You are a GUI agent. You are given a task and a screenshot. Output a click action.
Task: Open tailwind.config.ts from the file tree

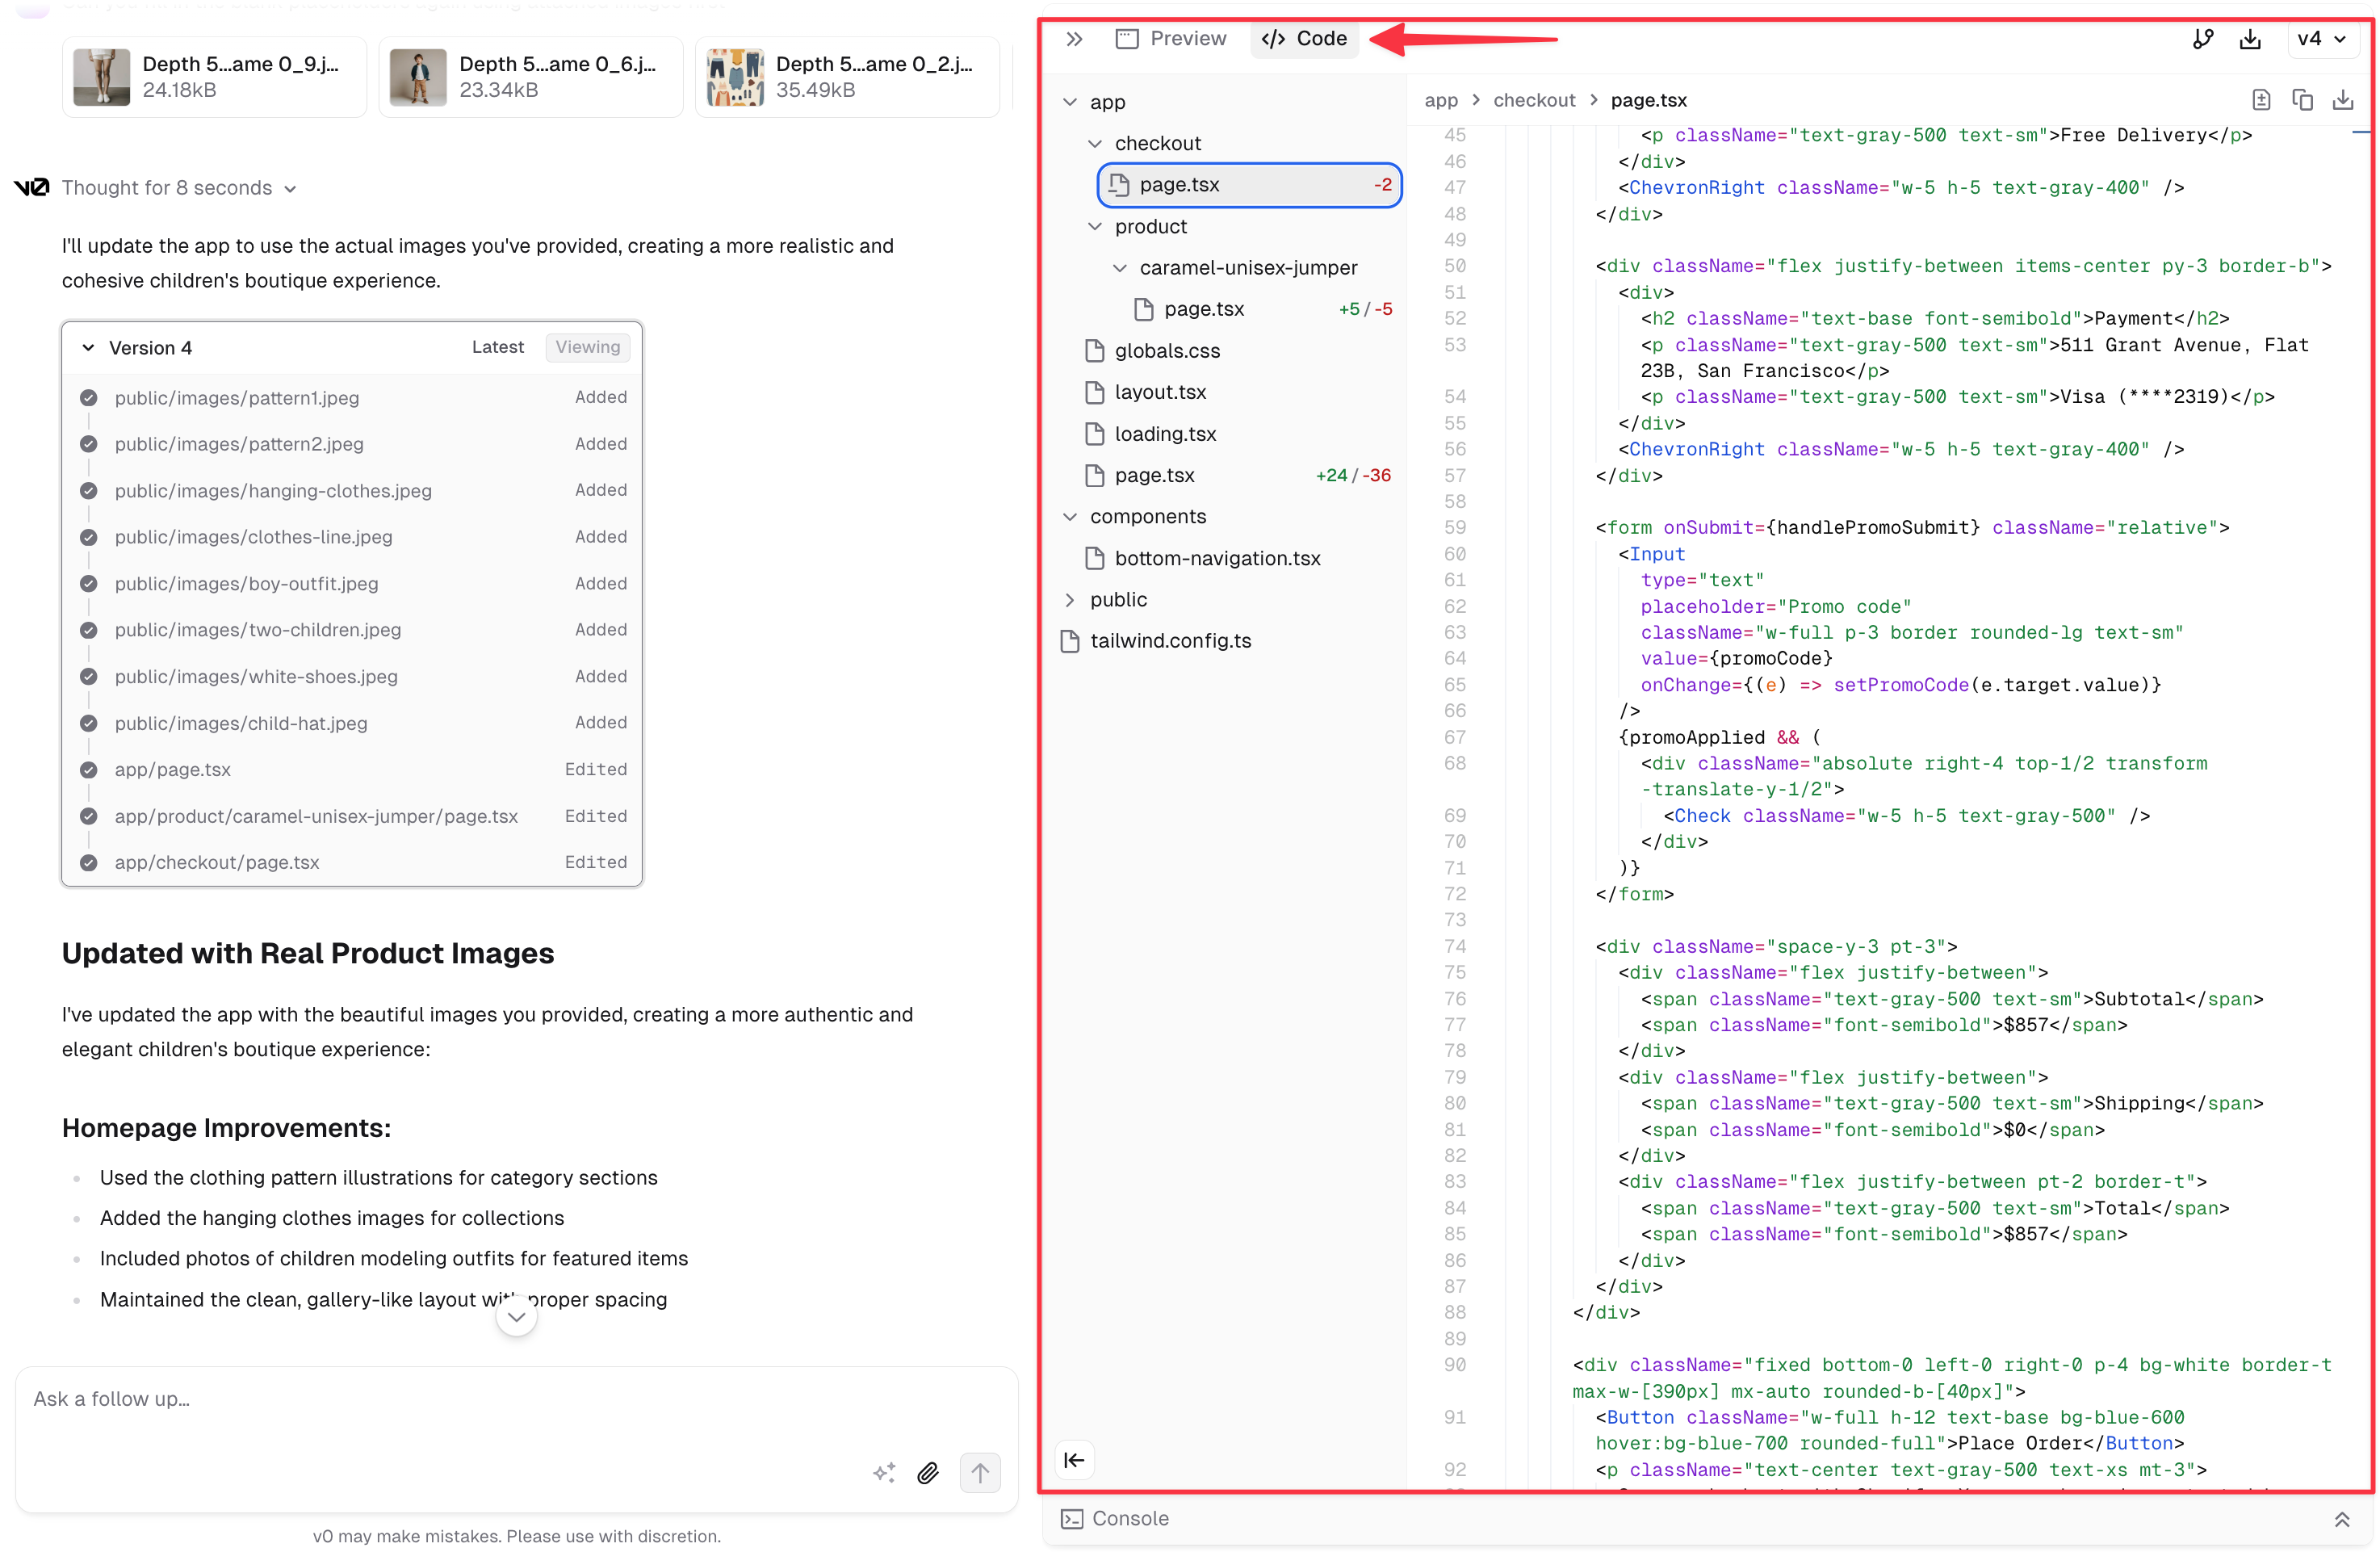coord(1171,640)
